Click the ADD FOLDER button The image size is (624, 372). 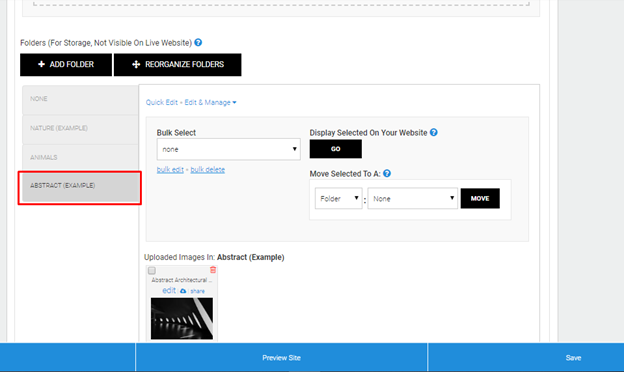pyautogui.click(x=66, y=64)
